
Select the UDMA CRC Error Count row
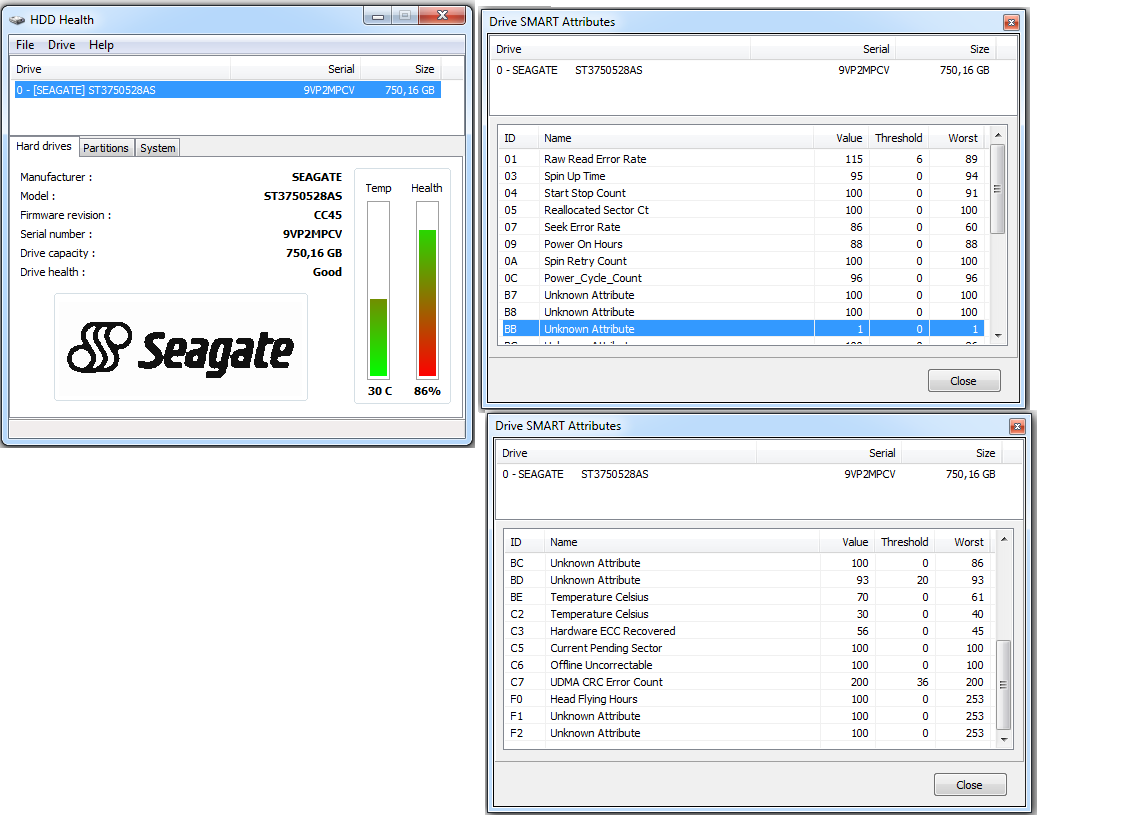click(748, 683)
